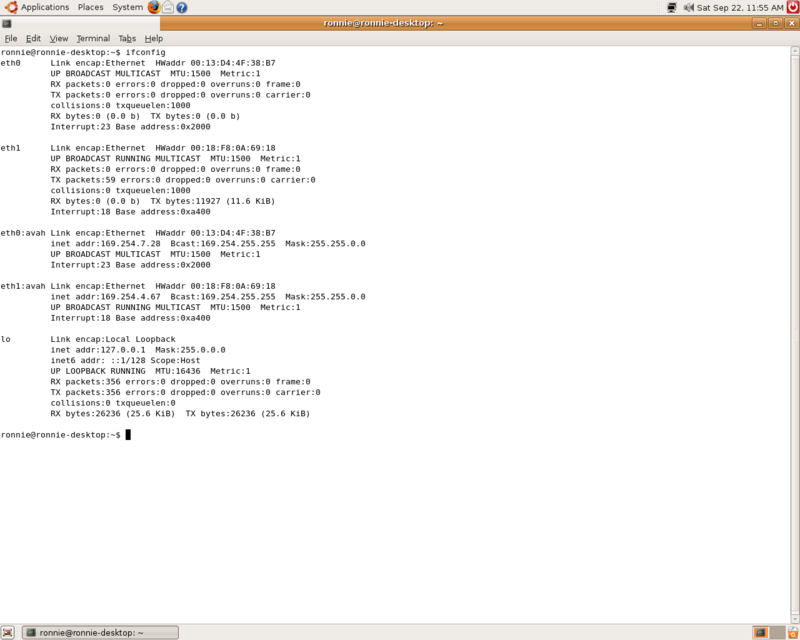
Task: Select the first workspace in workspace switcher
Action: (x=761, y=632)
